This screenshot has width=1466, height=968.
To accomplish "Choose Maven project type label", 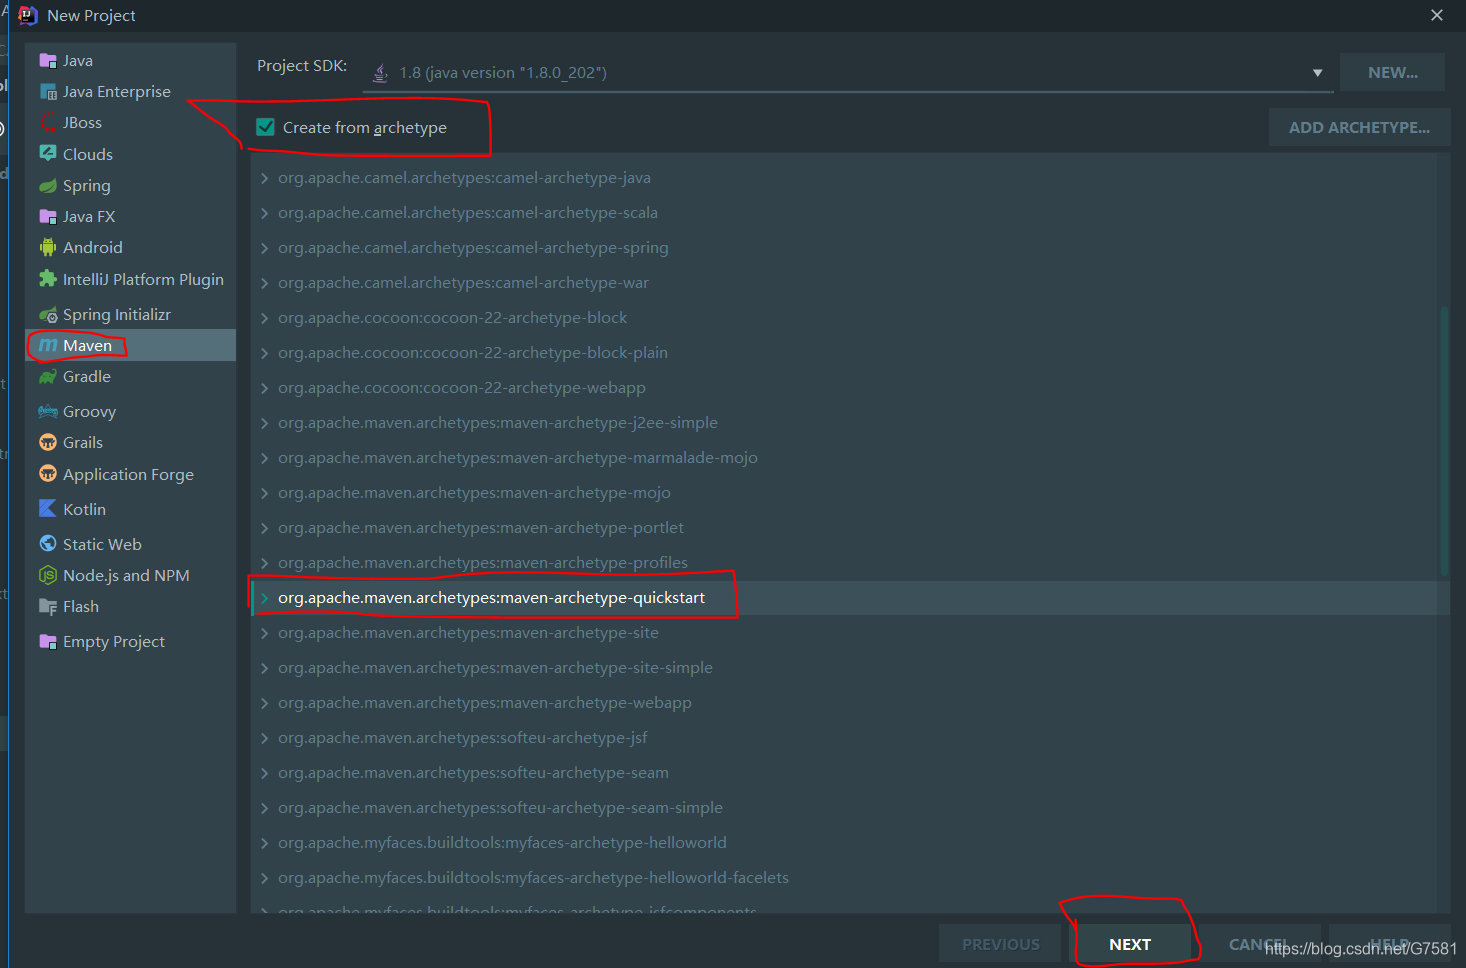I will [x=87, y=345].
